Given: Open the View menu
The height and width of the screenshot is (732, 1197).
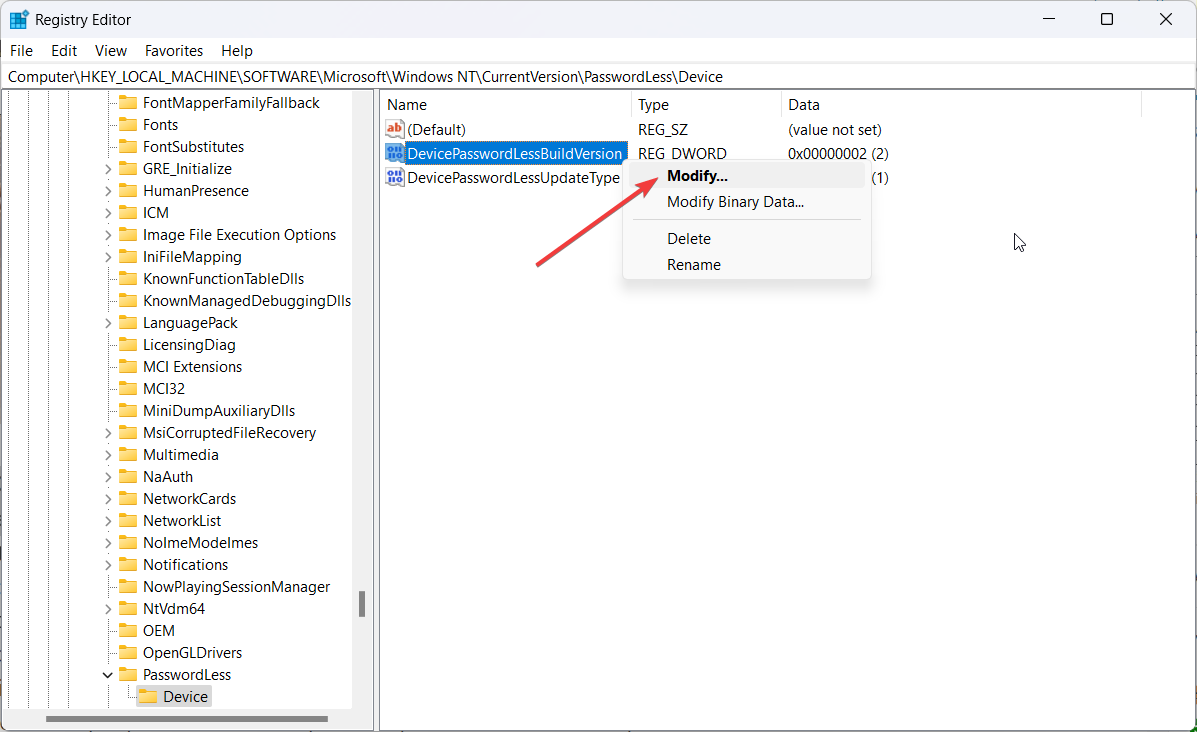Looking at the screenshot, I should pyautogui.click(x=111, y=50).
